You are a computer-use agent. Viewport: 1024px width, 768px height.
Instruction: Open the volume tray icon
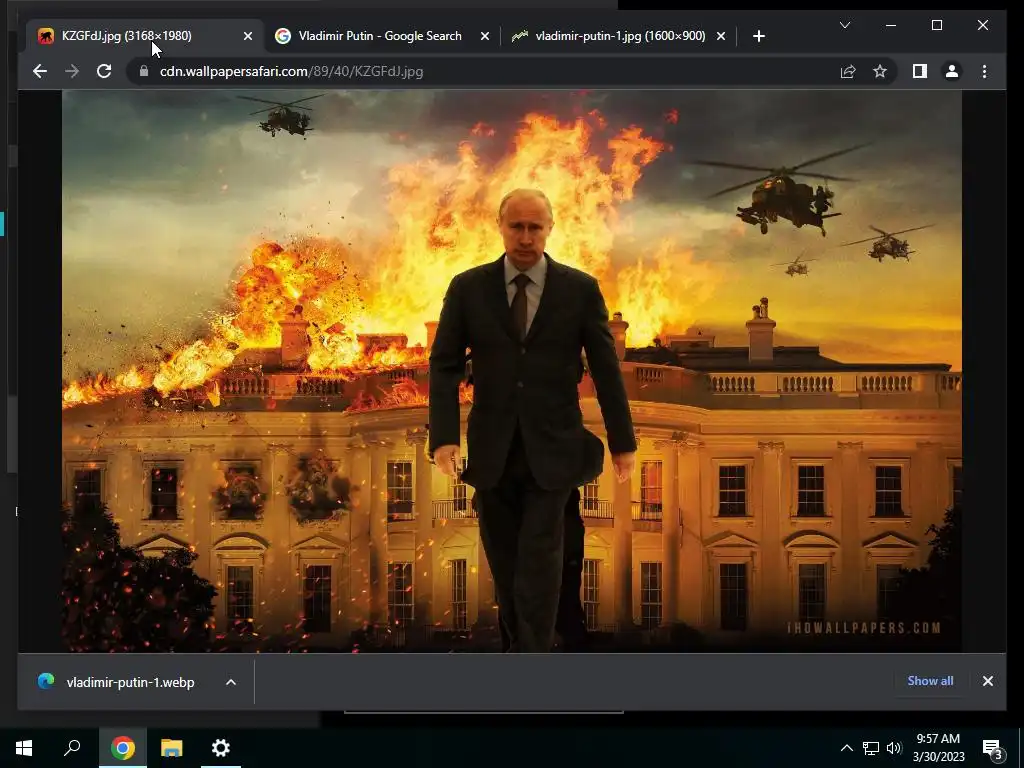[x=894, y=748]
